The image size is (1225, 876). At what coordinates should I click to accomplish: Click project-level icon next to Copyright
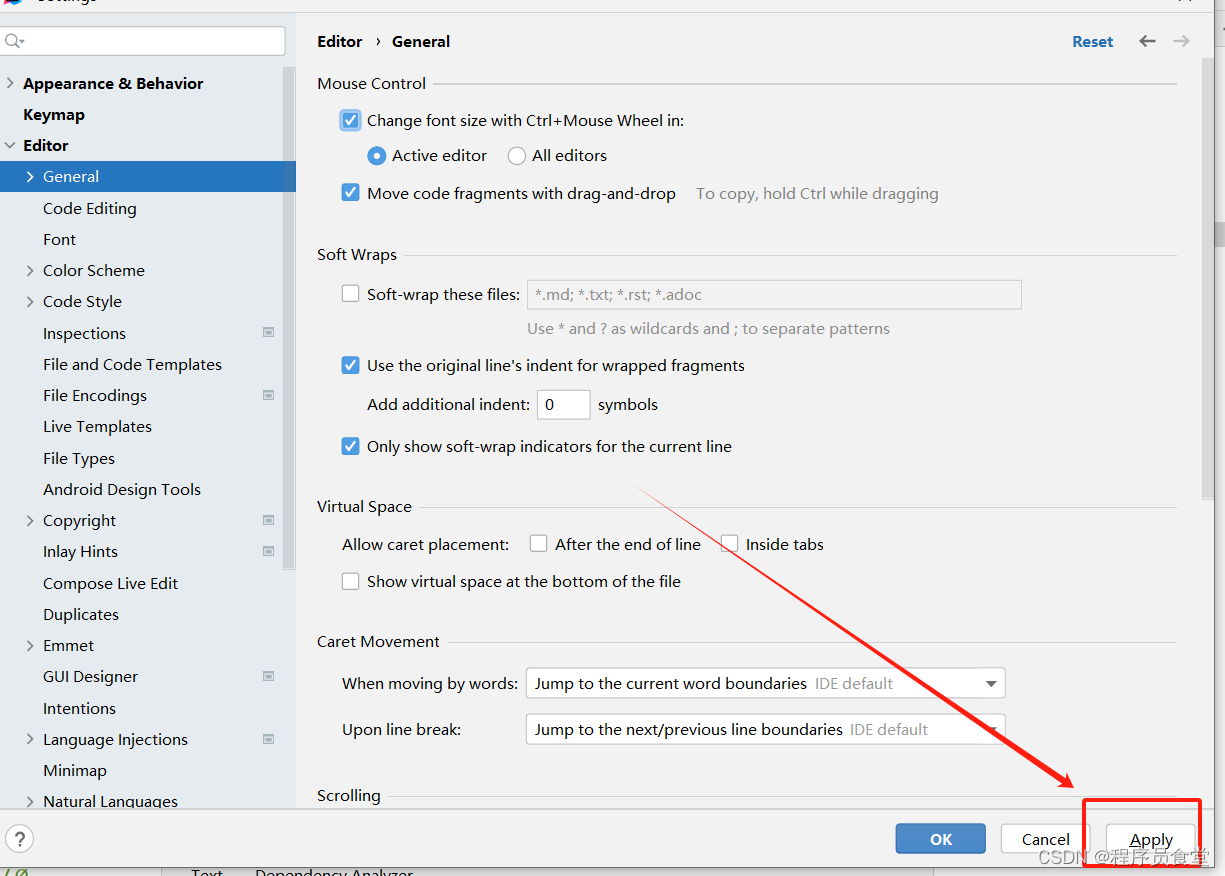[268, 520]
